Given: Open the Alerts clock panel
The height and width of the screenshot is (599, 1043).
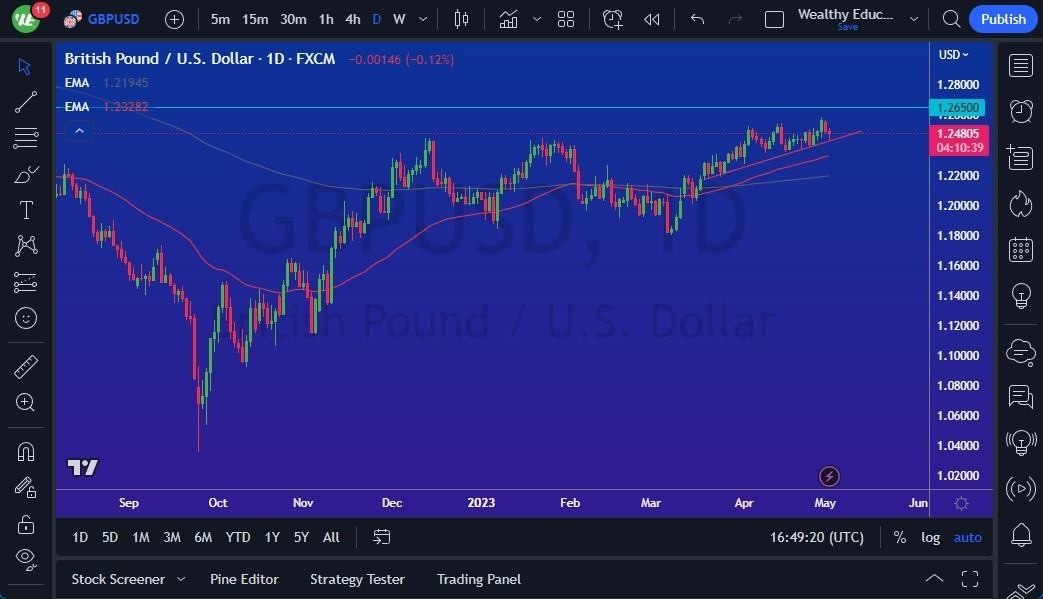Looking at the screenshot, I should coord(1021,111).
